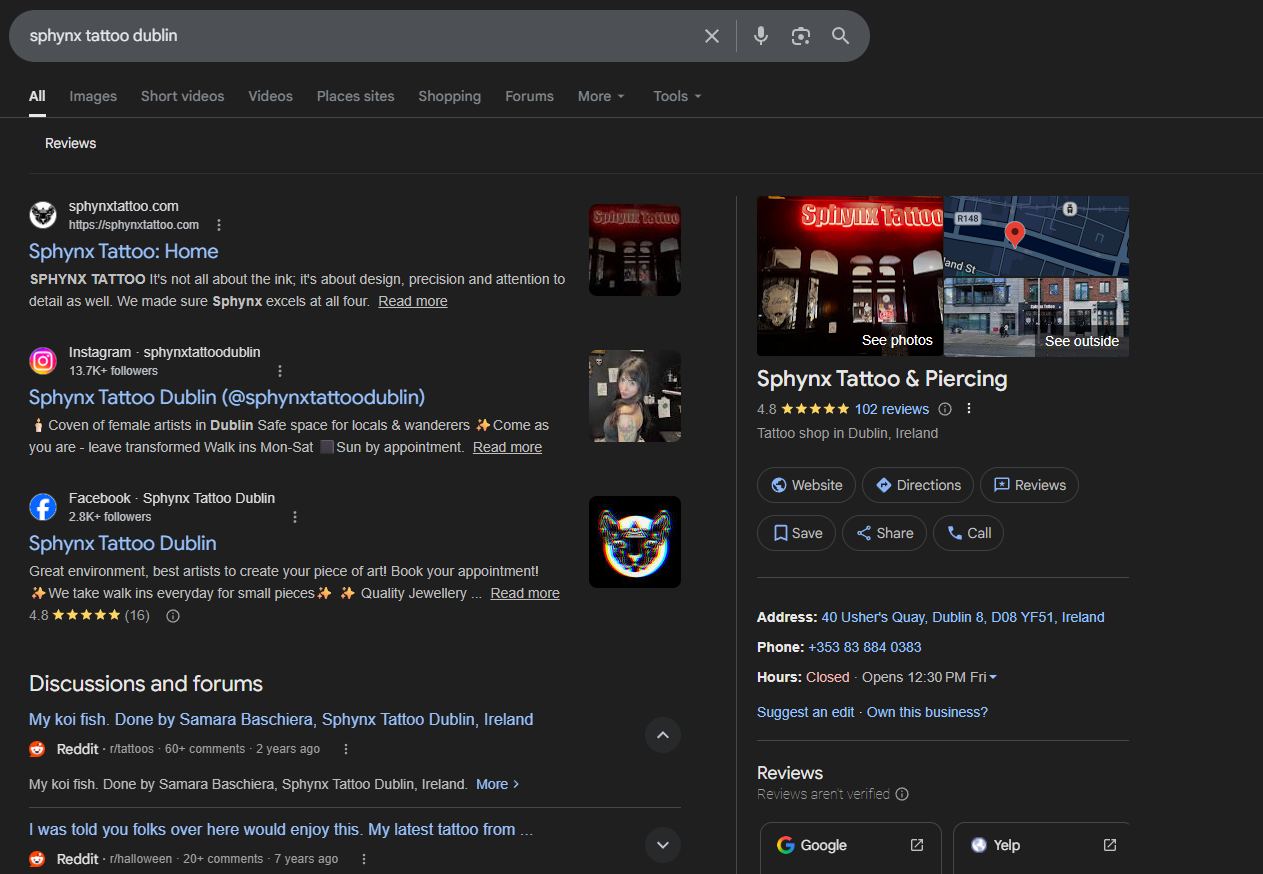Click the info icon beside the Facebook 4.8 rating
Screen dimensions: 1263x874
pyautogui.click(x=171, y=615)
